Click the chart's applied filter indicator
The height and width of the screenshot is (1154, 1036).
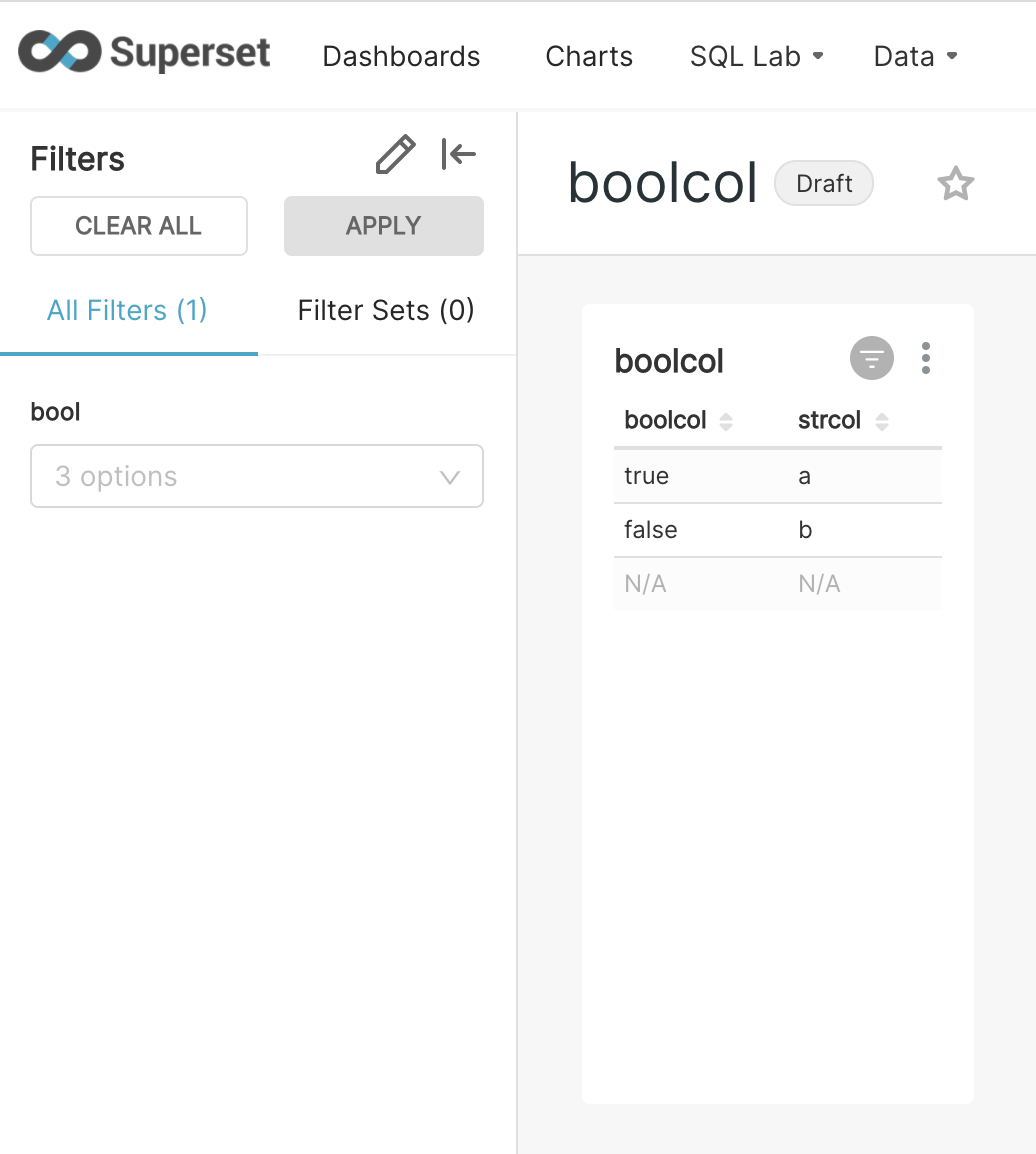click(872, 358)
